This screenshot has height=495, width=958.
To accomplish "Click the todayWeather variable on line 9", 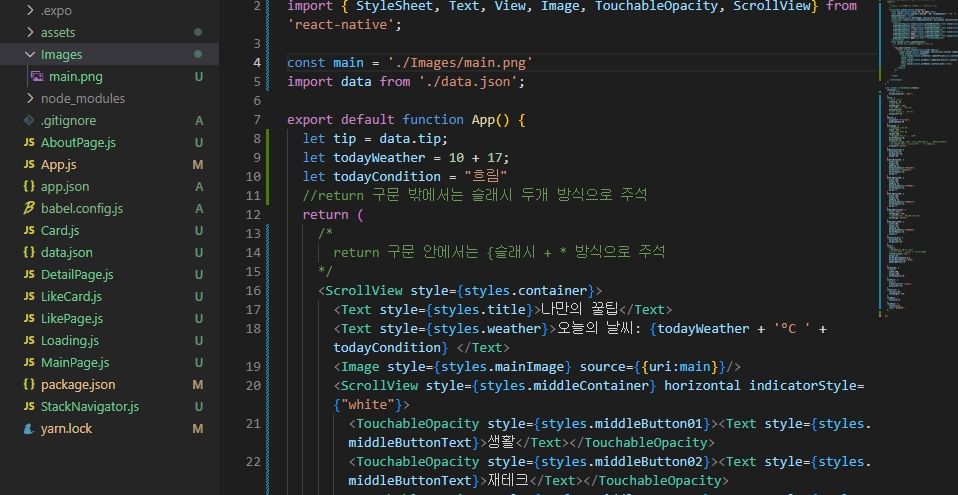I will [379, 158].
